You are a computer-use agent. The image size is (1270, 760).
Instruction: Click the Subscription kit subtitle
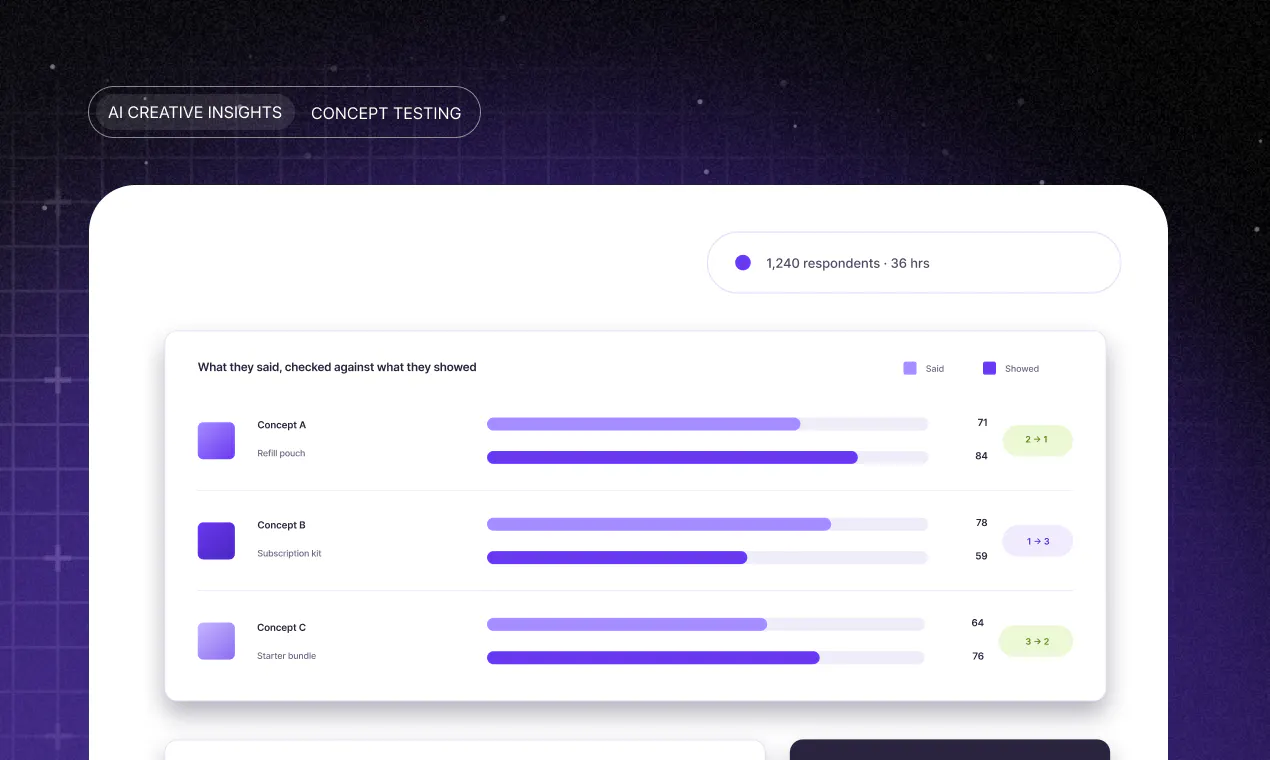289,553
